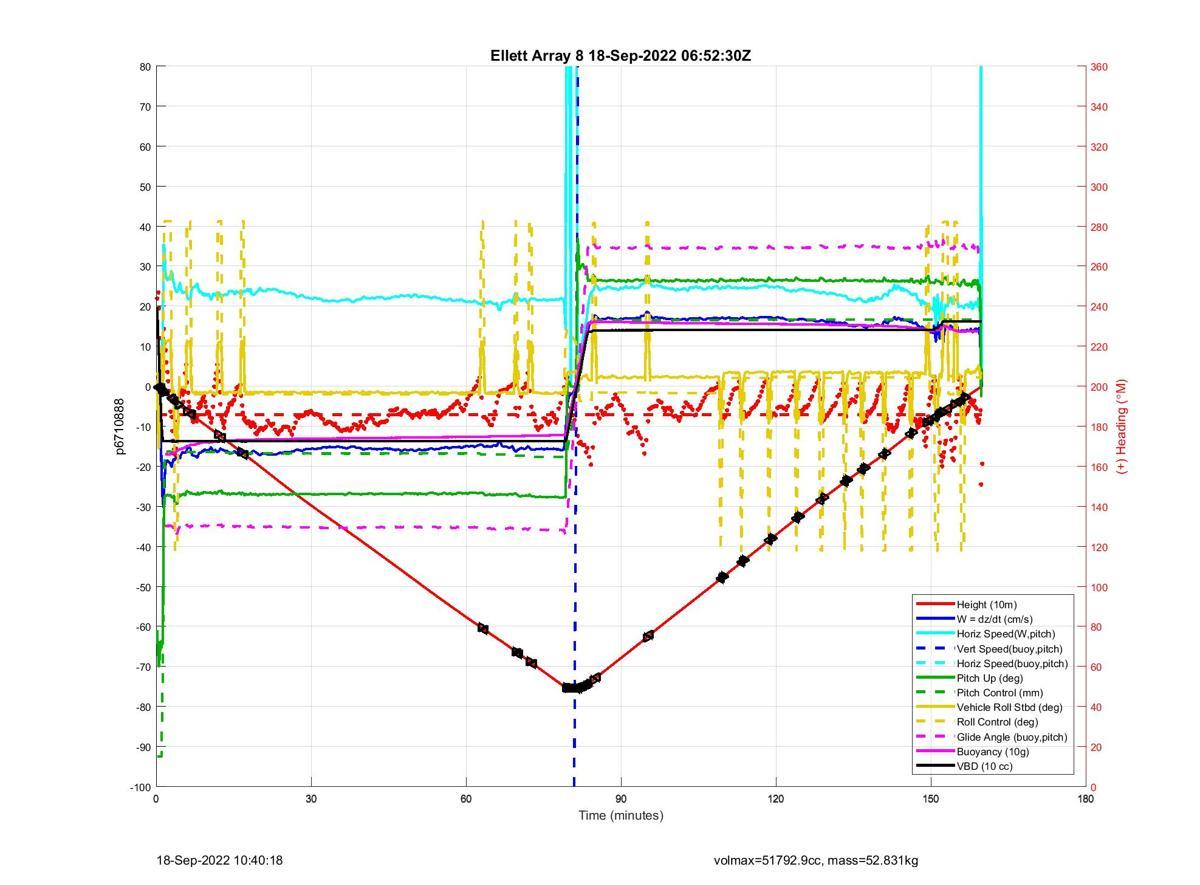Click the left axis tick label -100

coord(139,787)
